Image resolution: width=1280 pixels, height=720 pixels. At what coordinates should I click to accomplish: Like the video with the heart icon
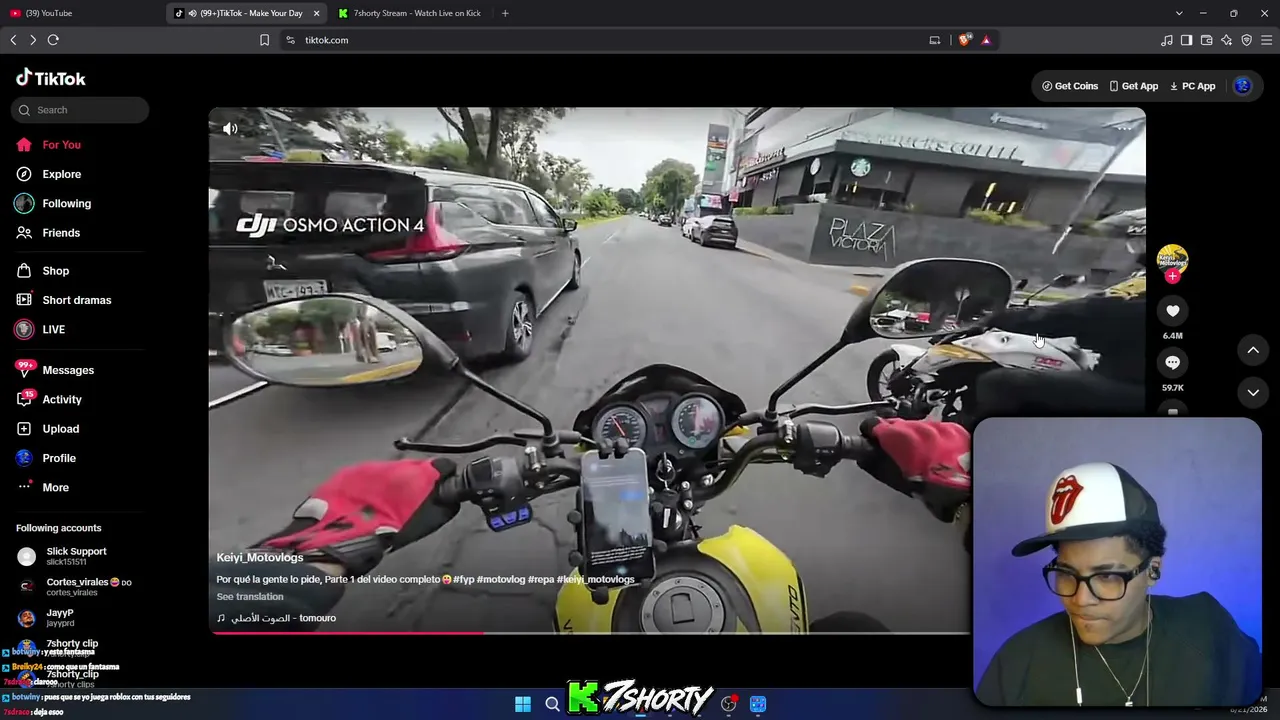coord(1172,311)
